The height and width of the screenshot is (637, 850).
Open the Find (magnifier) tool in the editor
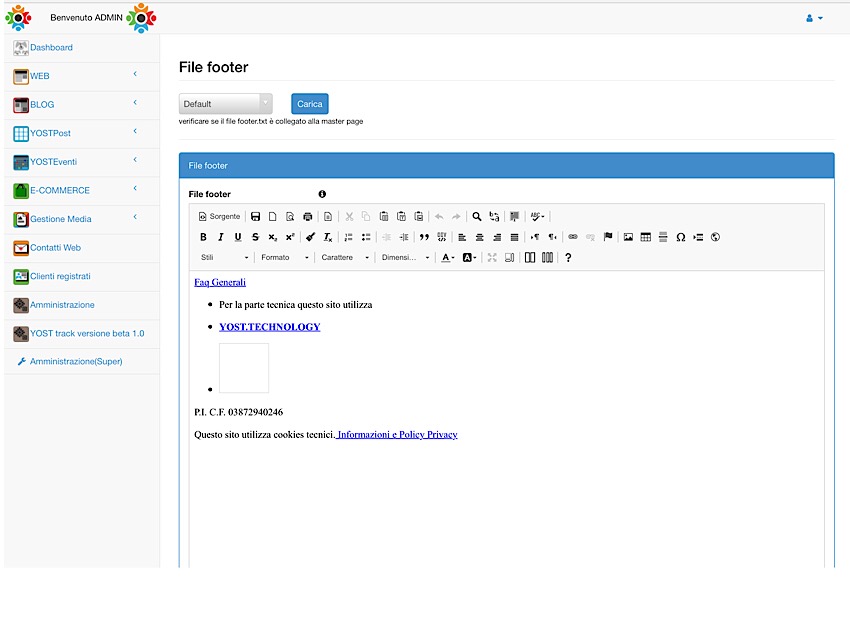pyautogui.click(x=476, y=216)
